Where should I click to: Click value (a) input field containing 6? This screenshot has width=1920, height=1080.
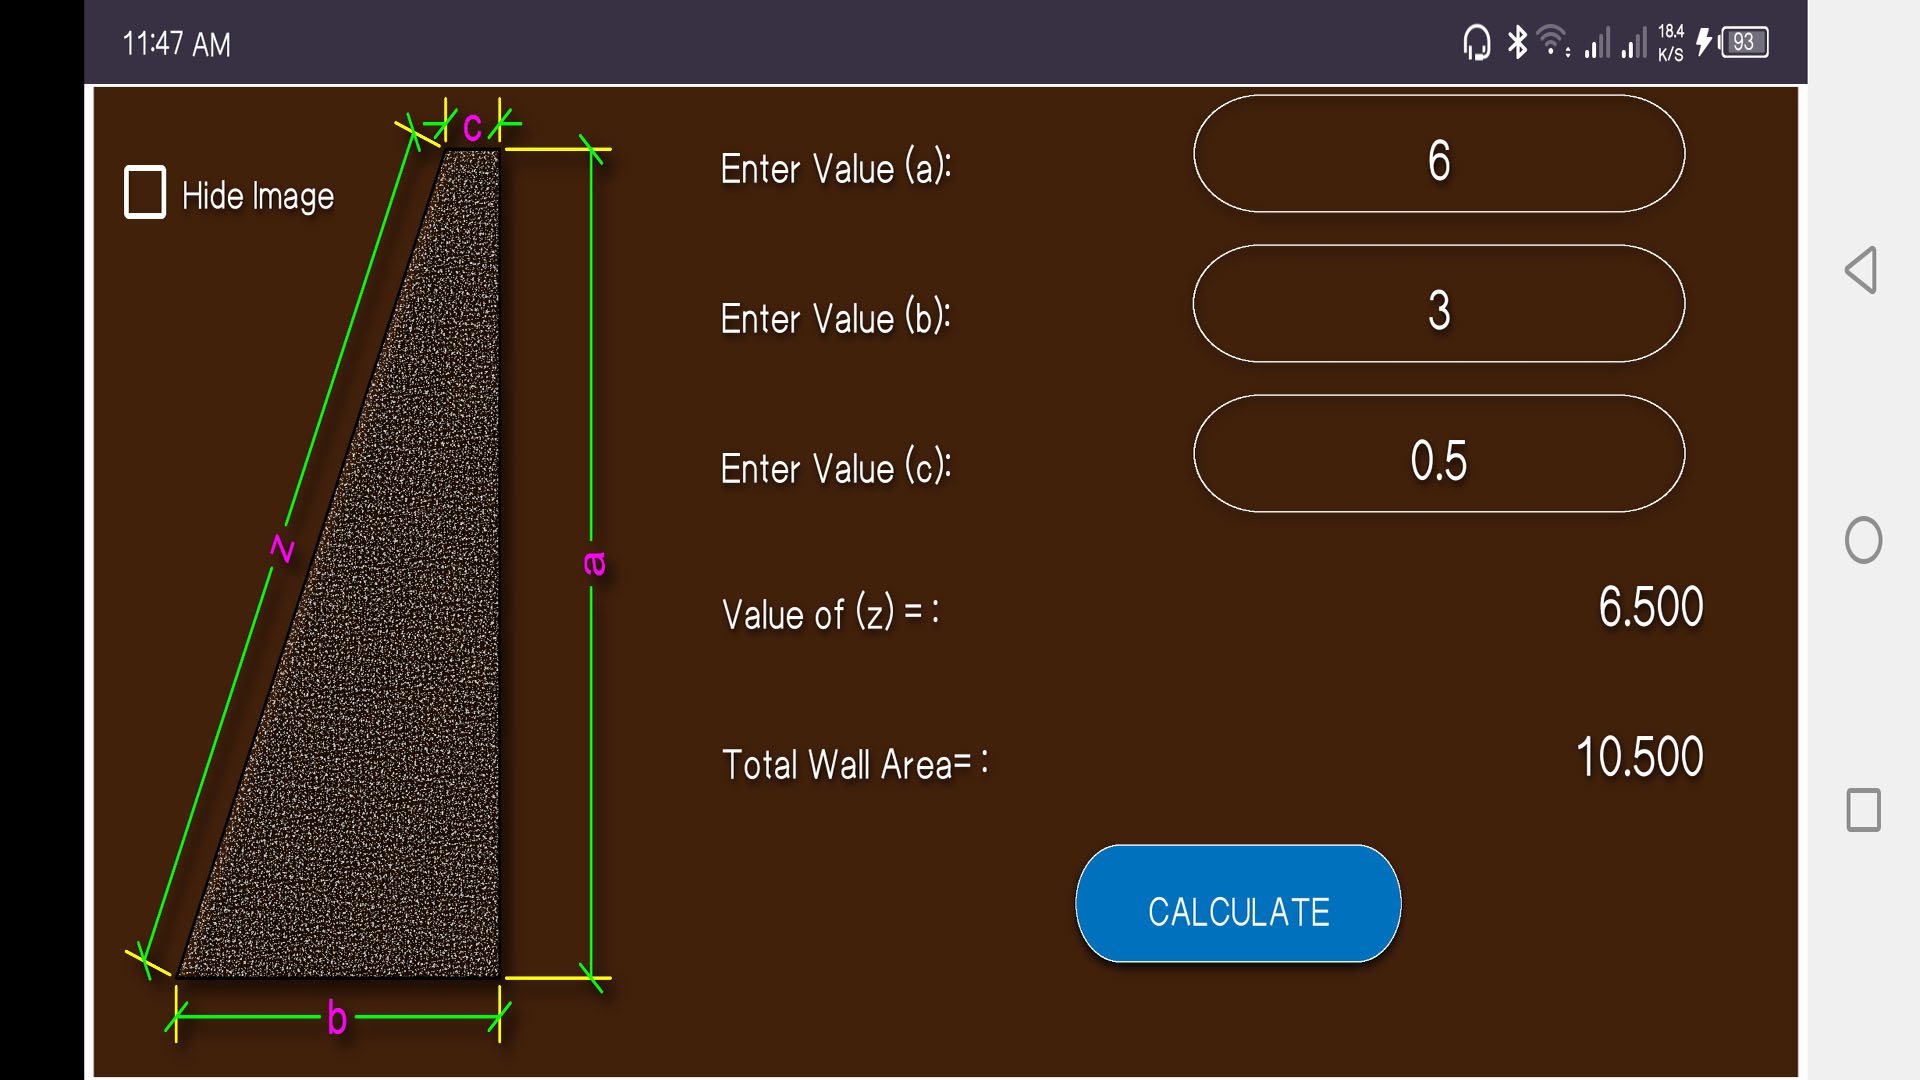coord(1438,154)
